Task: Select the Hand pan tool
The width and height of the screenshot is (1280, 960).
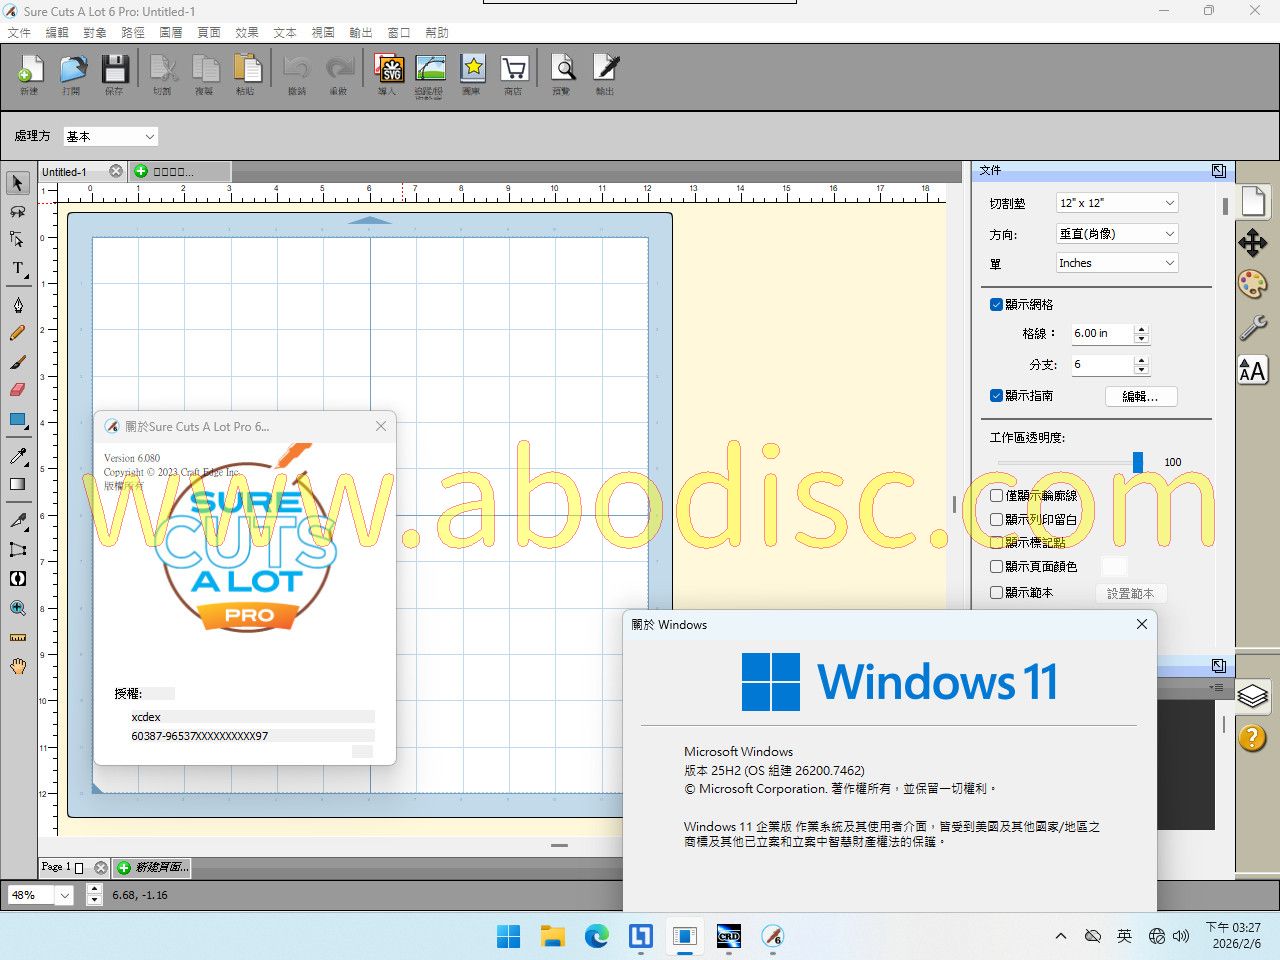Action: pyautogui.click(x=18, y=666)
